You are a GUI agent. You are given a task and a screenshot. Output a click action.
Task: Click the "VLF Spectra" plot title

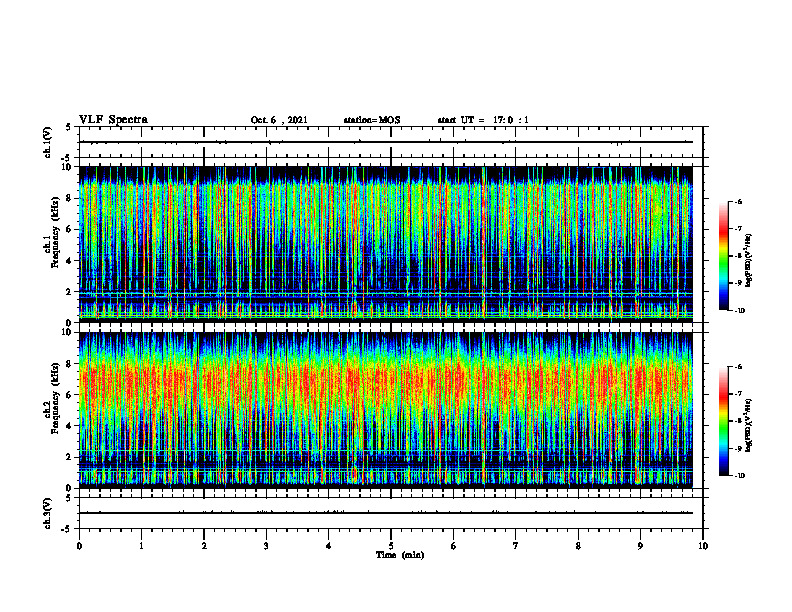[113, 120]
